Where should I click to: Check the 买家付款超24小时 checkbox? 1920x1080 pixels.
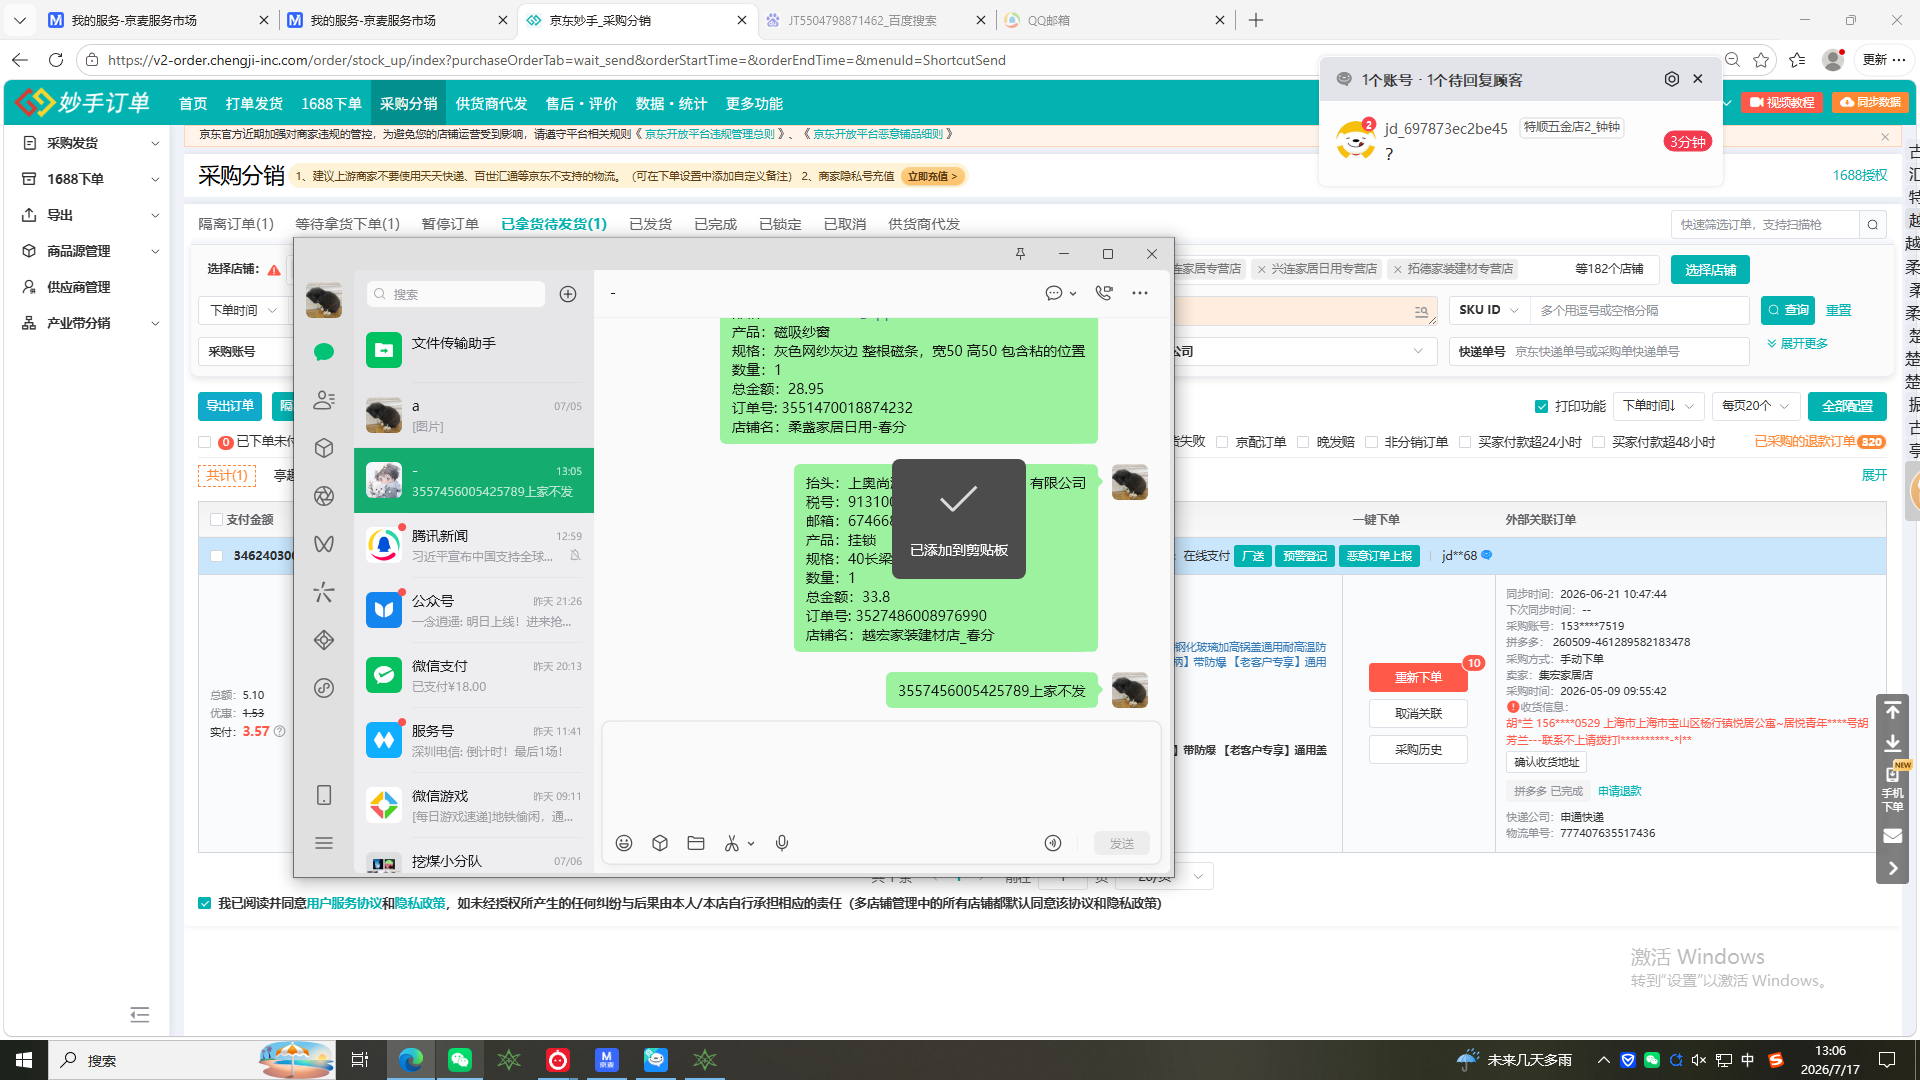pyautogui.click(x=1465, y=442)
